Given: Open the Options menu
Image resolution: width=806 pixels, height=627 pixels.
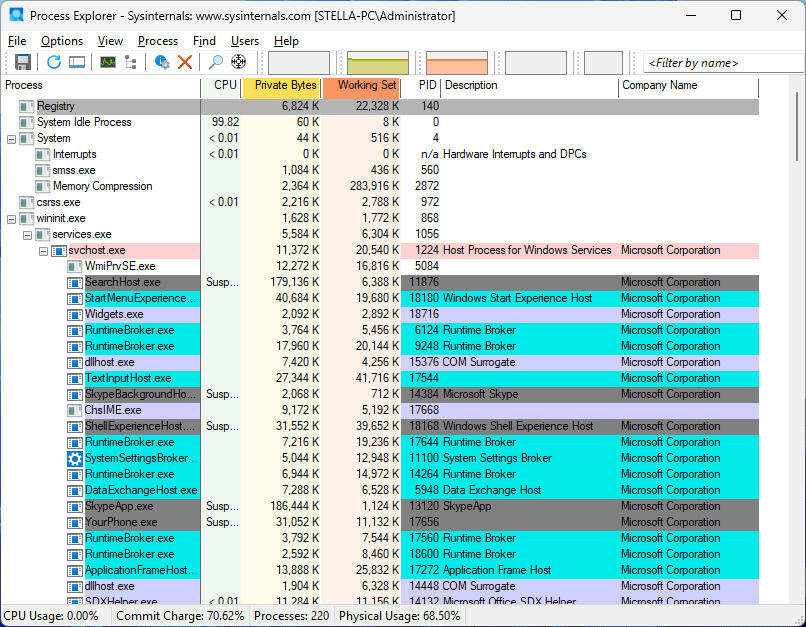Looking at the screenshot, I should tap(62, 41).
